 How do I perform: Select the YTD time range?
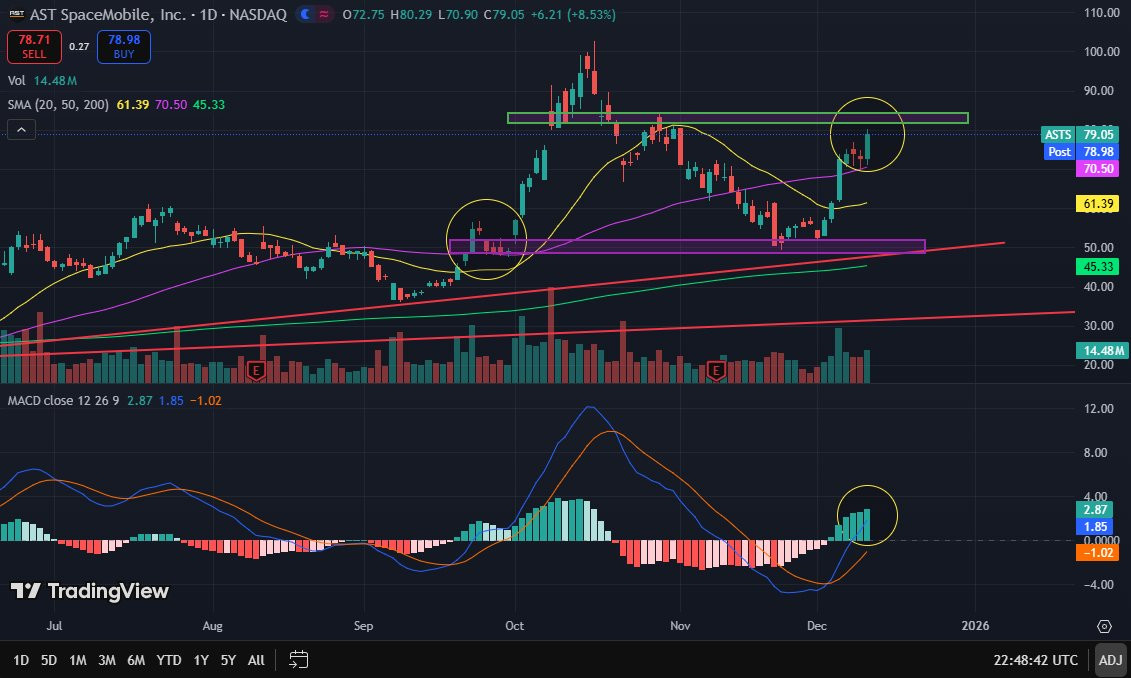click(169, 660)
